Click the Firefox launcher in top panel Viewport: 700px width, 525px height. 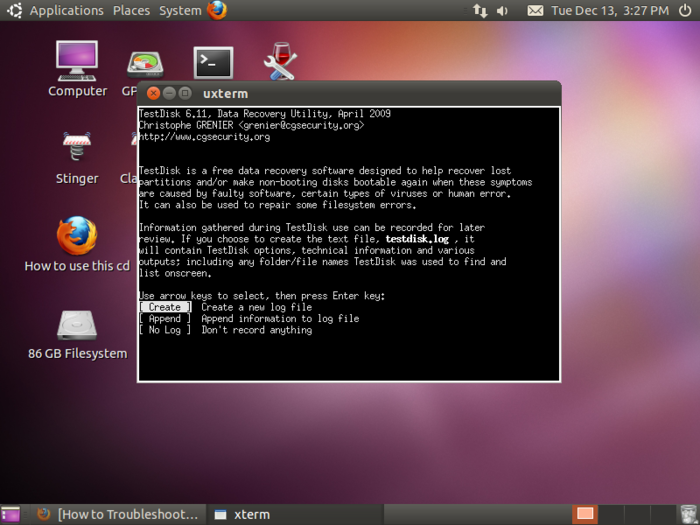[217, 10]
